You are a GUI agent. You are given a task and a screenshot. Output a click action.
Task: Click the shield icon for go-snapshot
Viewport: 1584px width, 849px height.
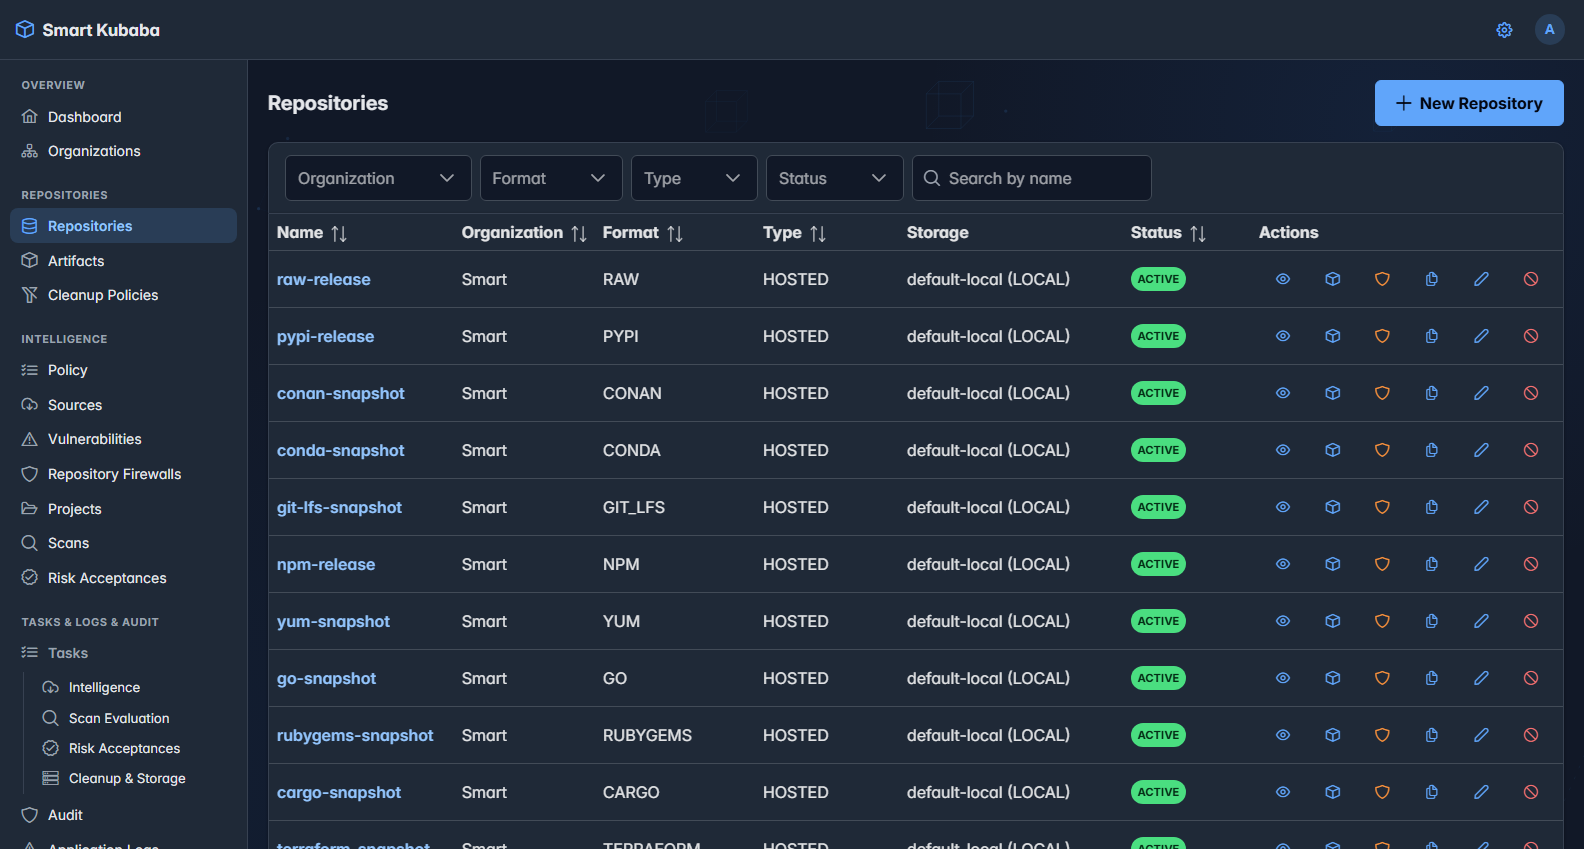point(1382,678)
